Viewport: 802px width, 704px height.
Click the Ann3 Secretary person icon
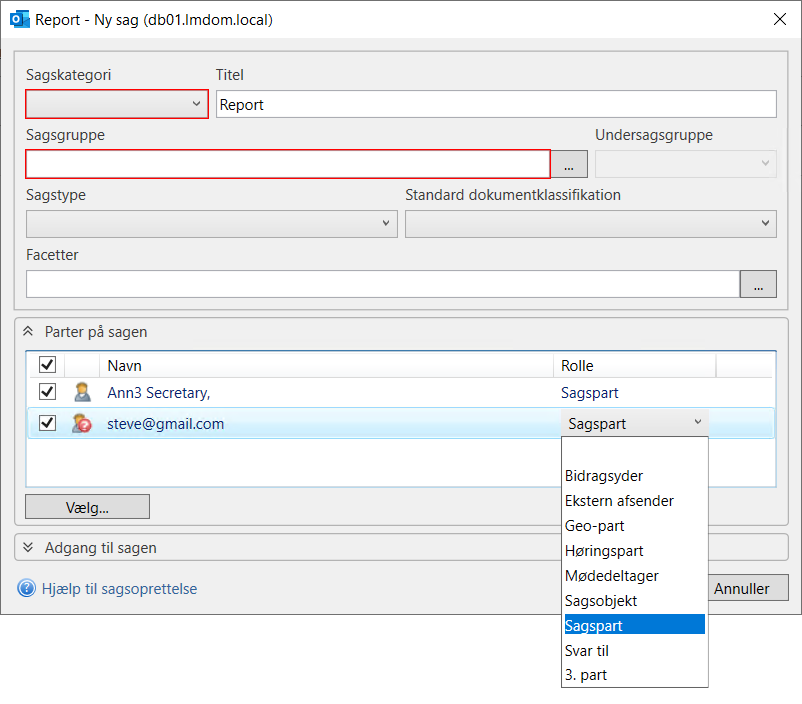coord(82,393)
